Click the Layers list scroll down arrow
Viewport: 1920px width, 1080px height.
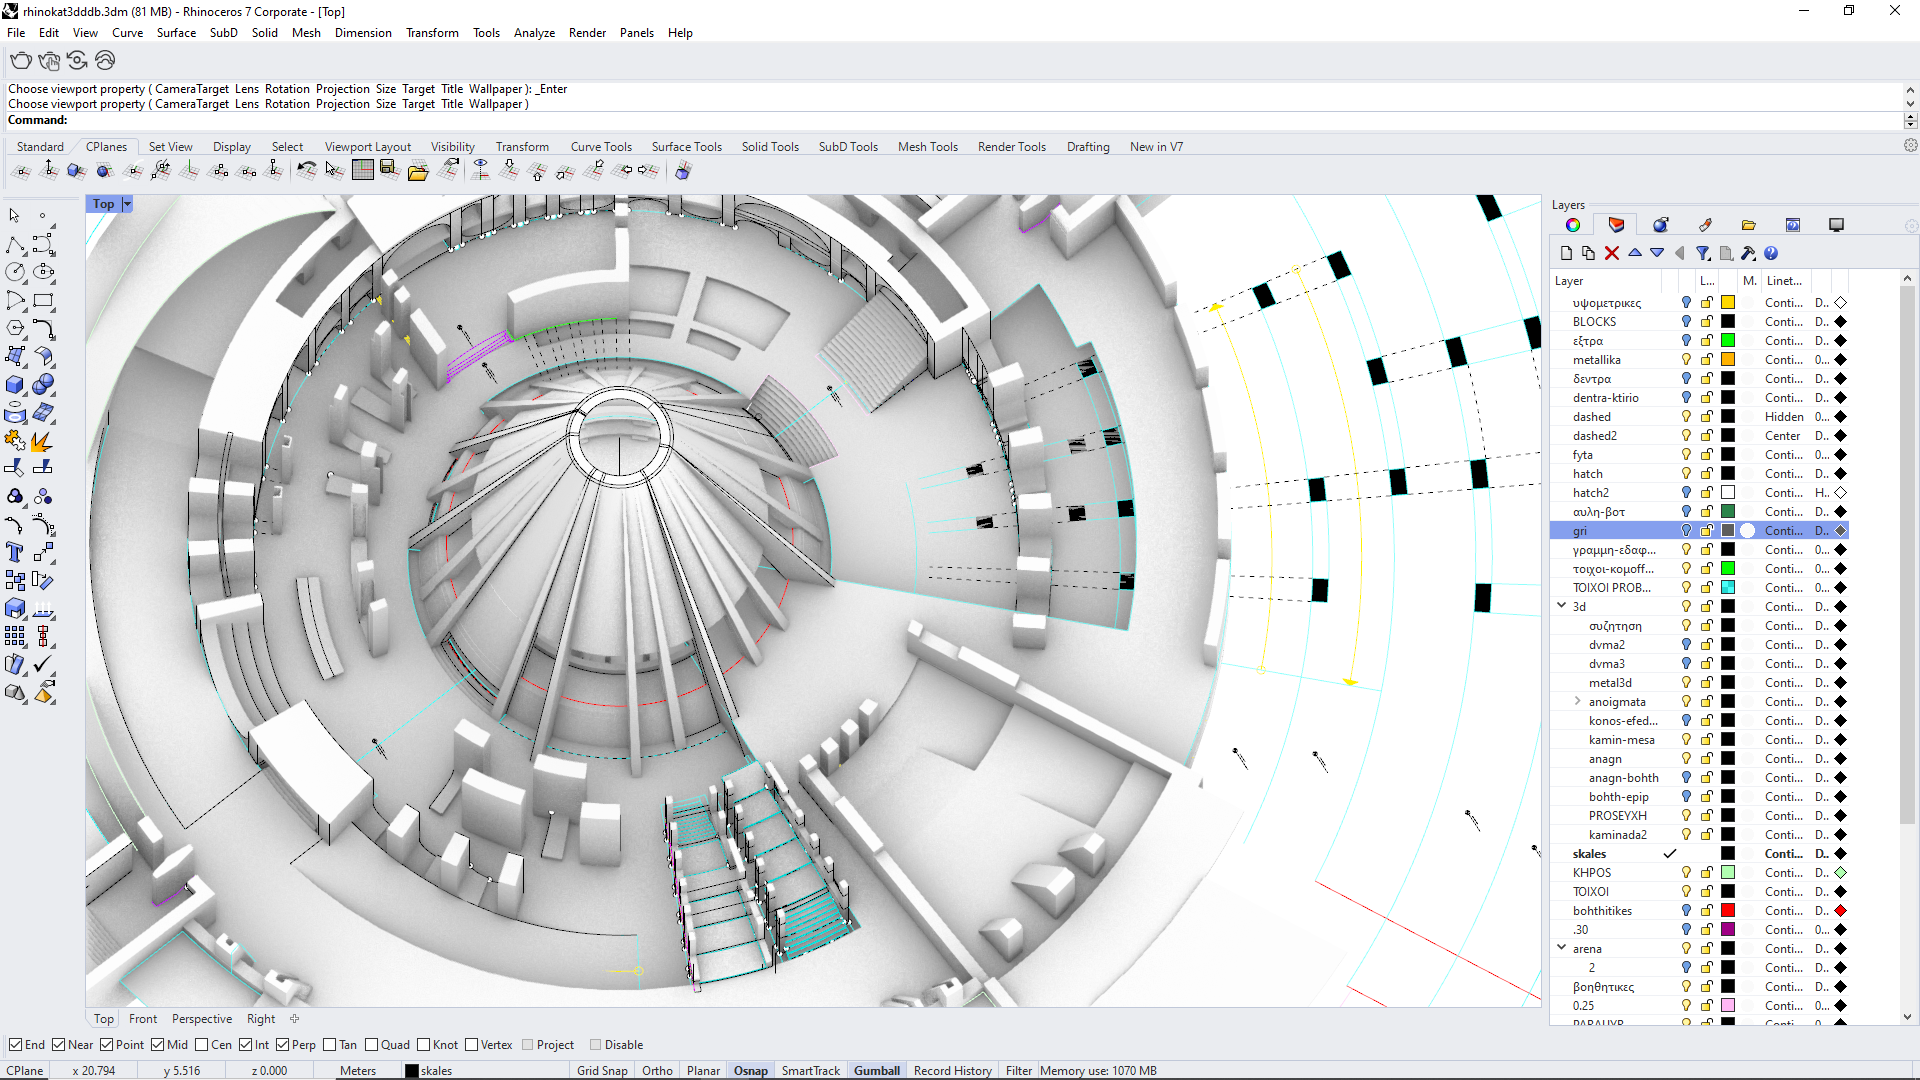tap(1907, 1017)
